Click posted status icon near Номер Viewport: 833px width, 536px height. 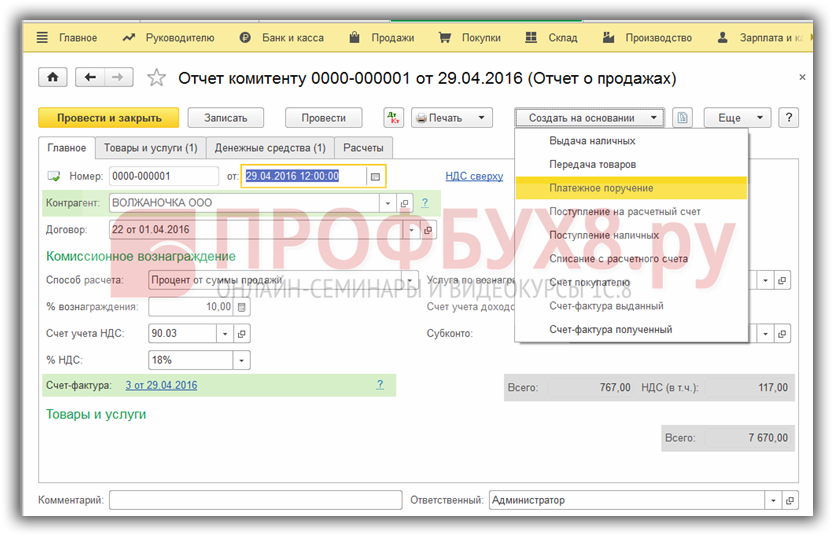[x=54, y=176]
